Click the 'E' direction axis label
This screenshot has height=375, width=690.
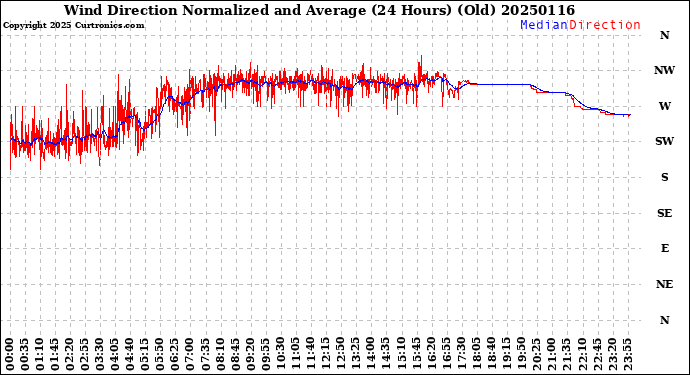[x=665, y=249]
